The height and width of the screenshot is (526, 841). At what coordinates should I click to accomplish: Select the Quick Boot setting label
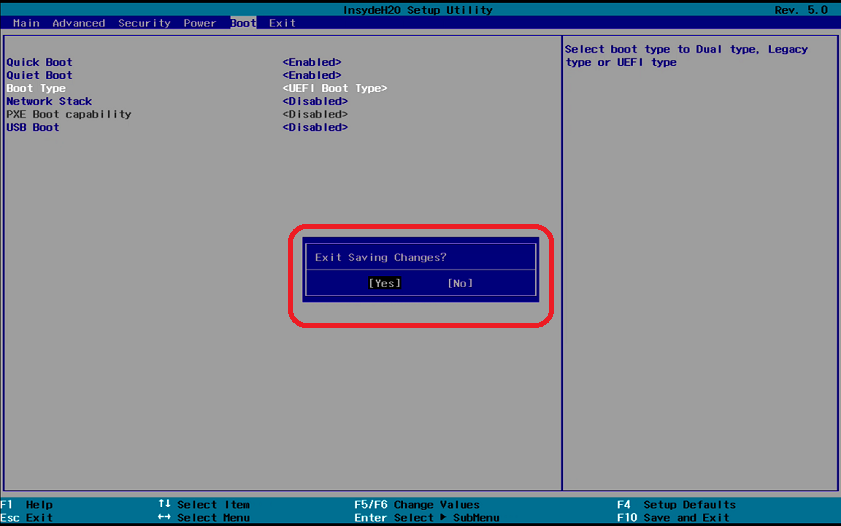39,62
